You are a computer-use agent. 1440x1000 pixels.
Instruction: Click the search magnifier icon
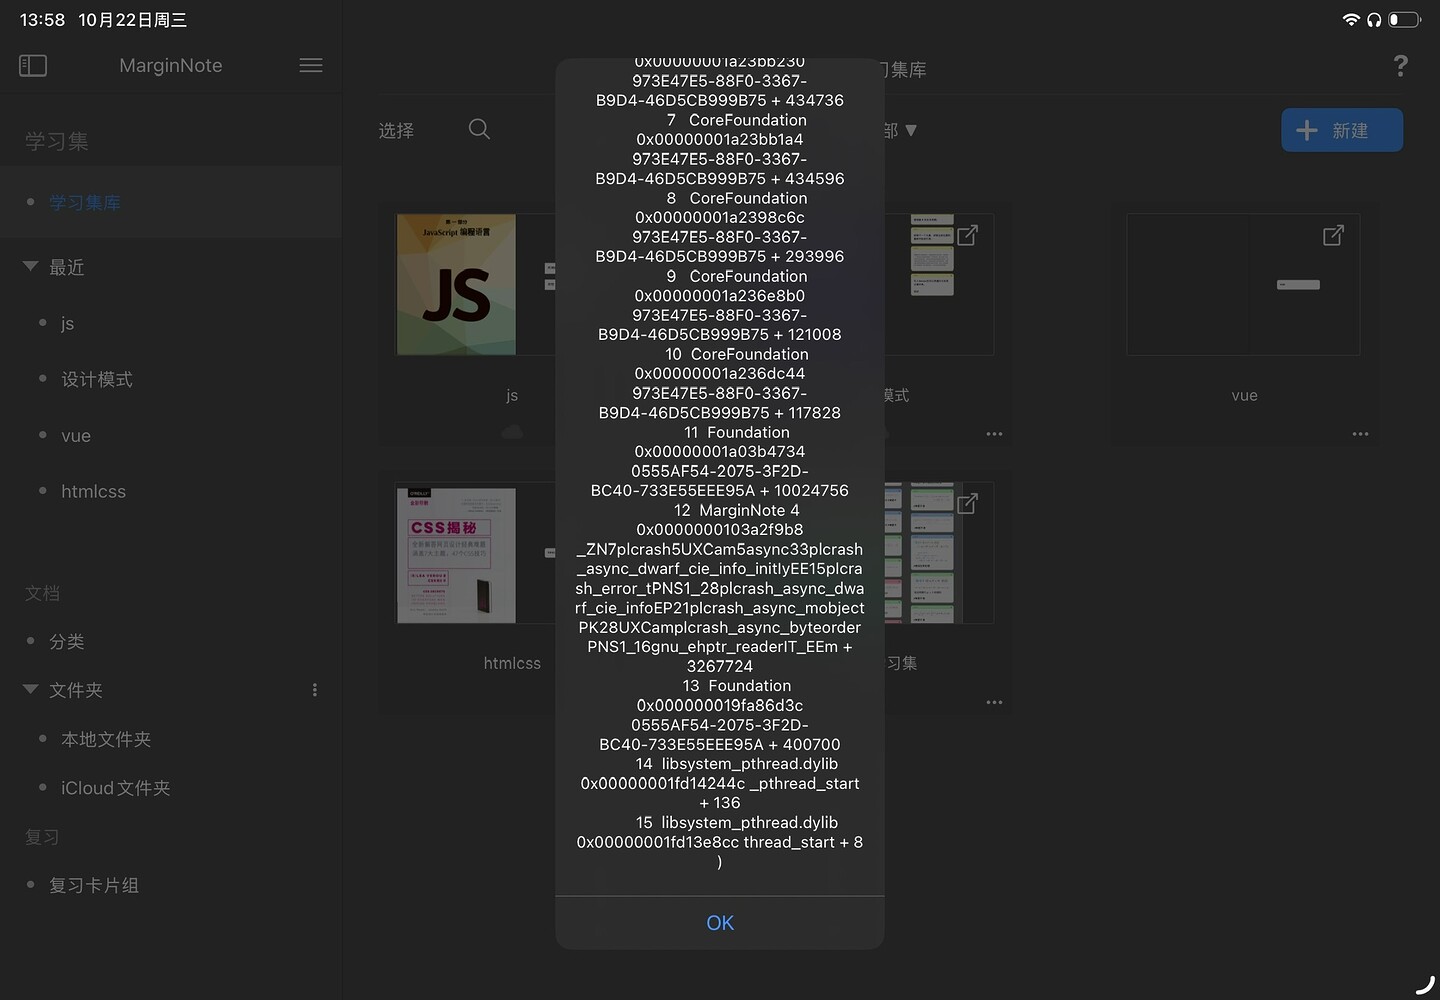pyautogui.click(x=479, y=129)
